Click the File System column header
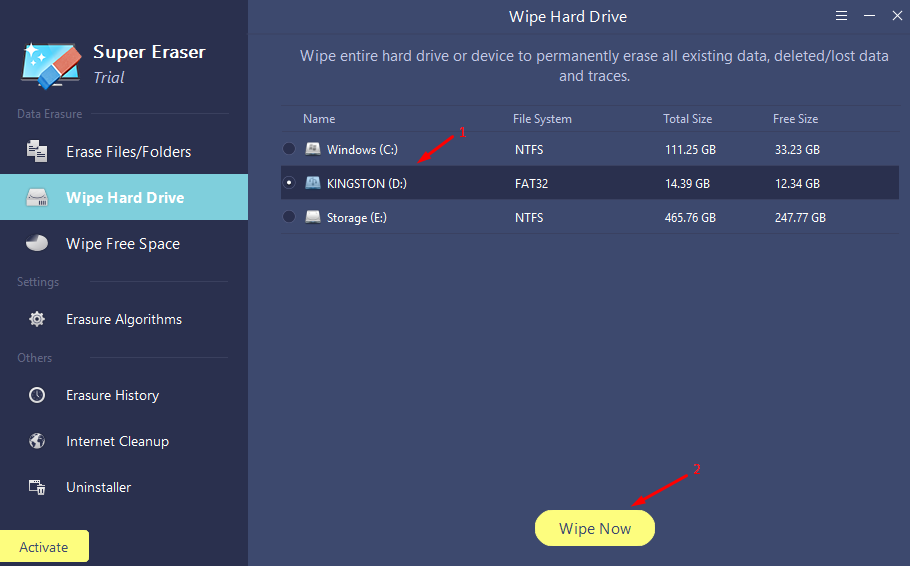The width and height of the screenshot is (910, 566). coord(542,119)
